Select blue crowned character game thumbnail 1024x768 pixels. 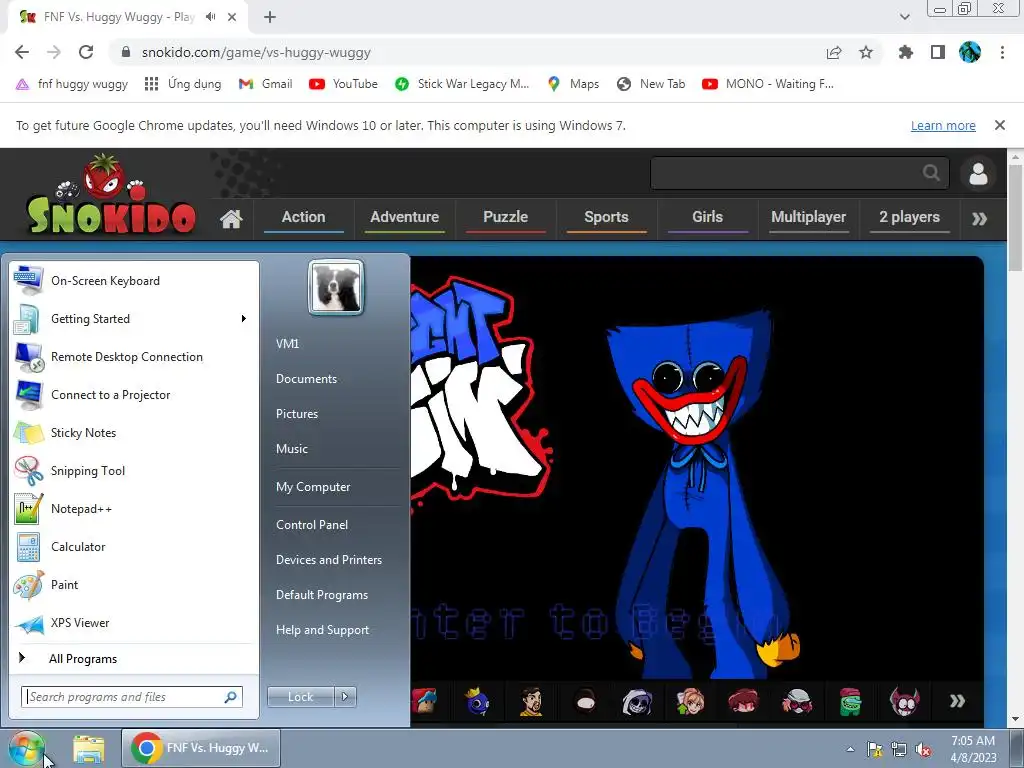(477, 701)
